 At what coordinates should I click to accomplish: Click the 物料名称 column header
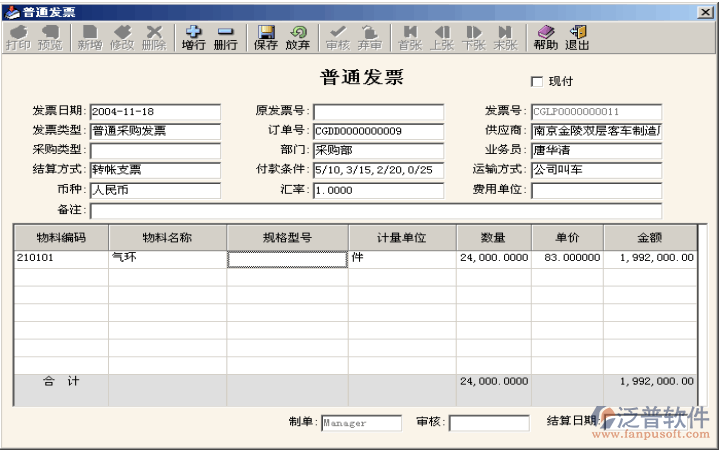(167, 238)
